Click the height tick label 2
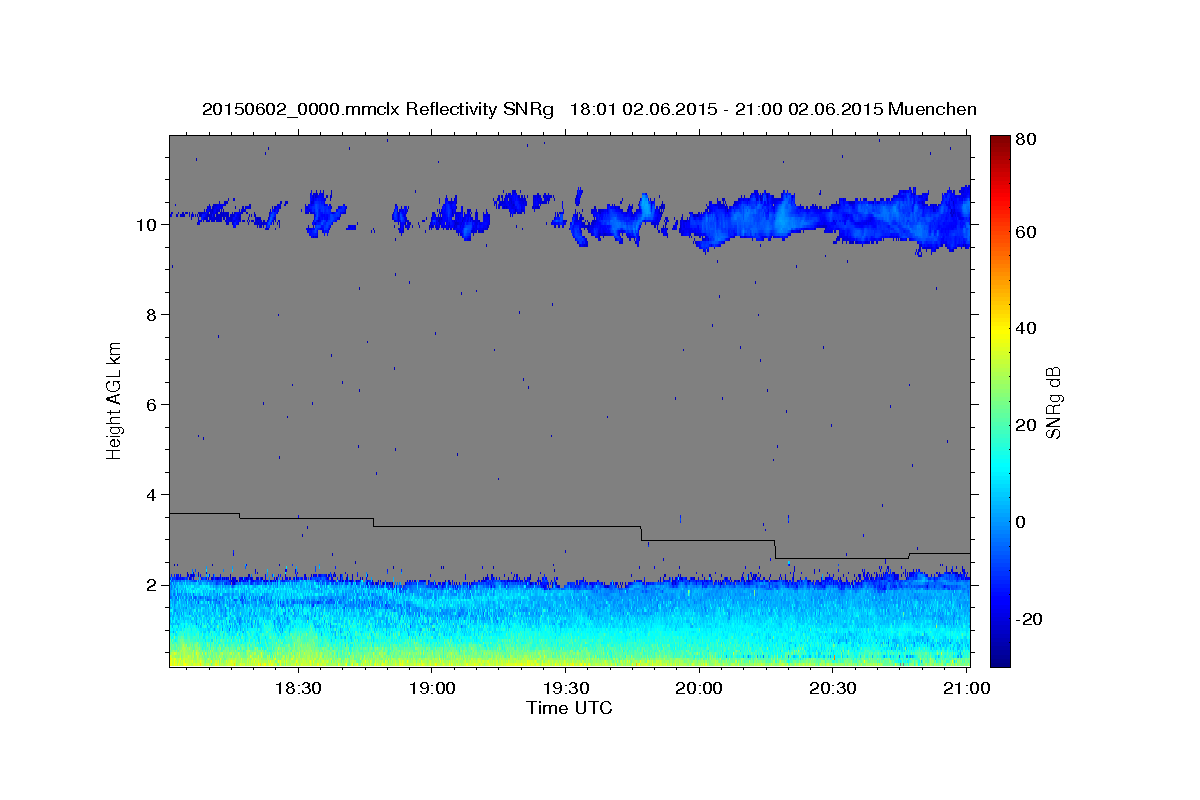 [151, 585]
